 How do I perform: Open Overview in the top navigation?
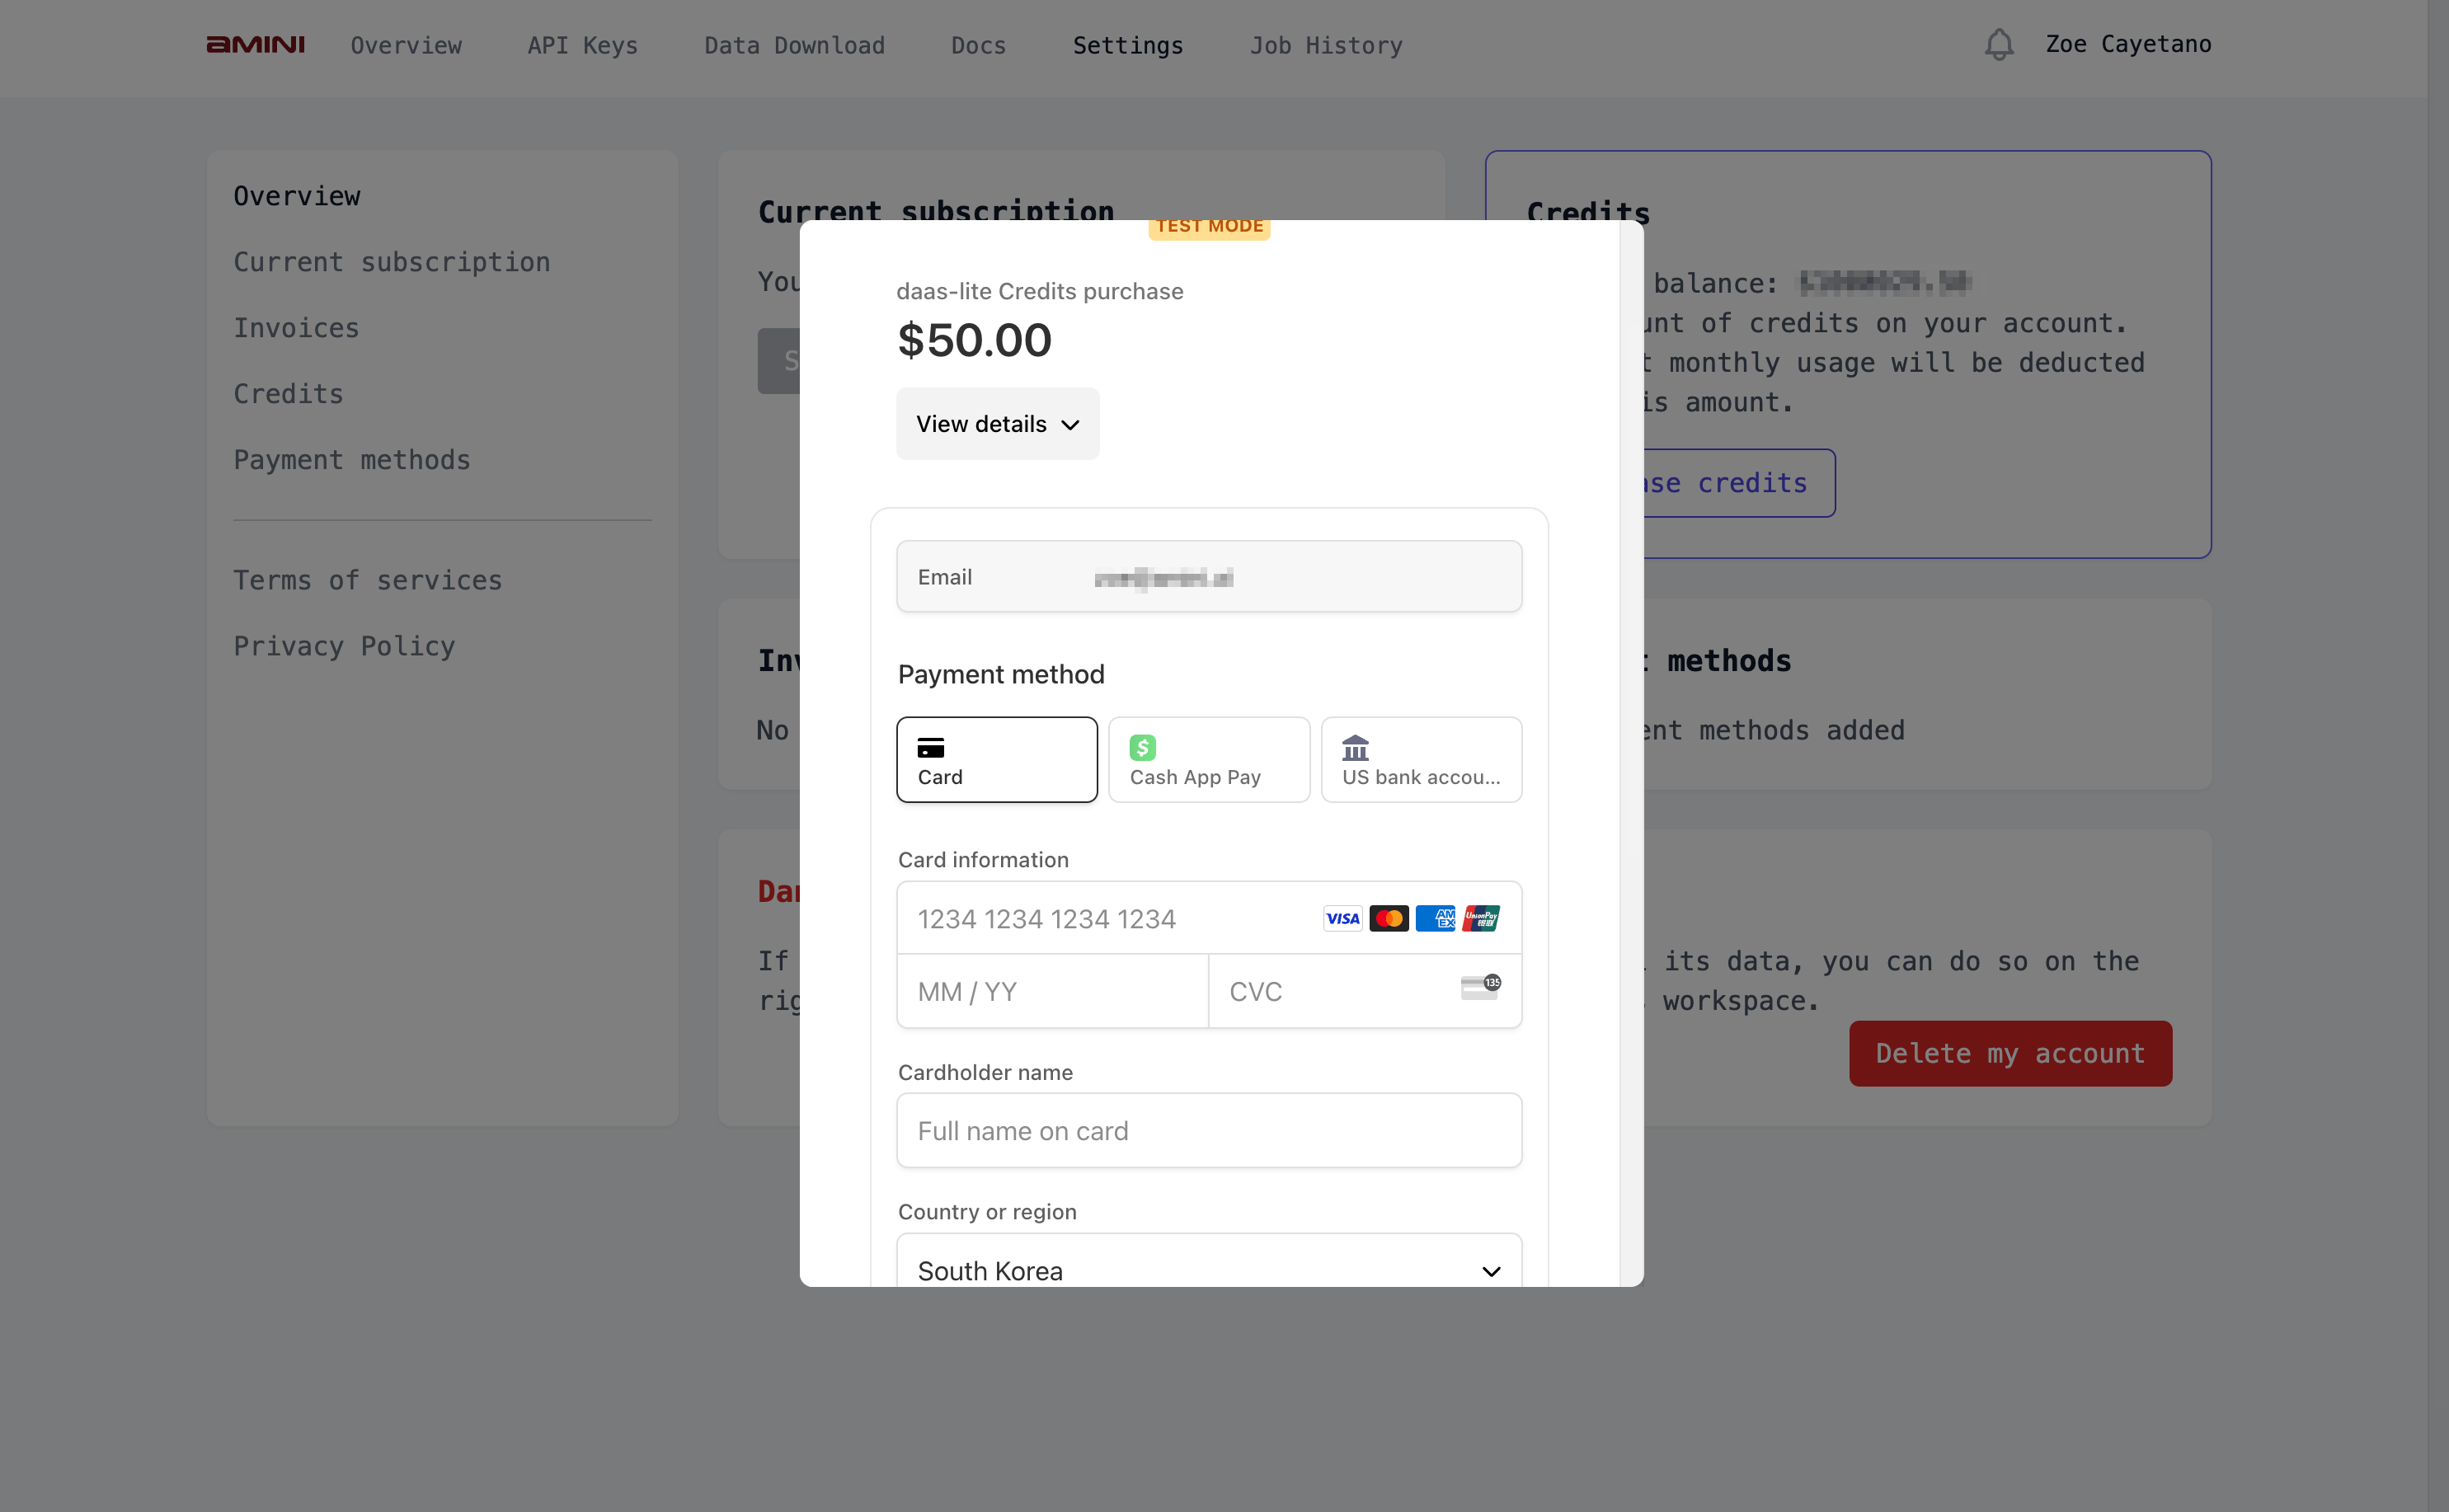pos(406,45)
